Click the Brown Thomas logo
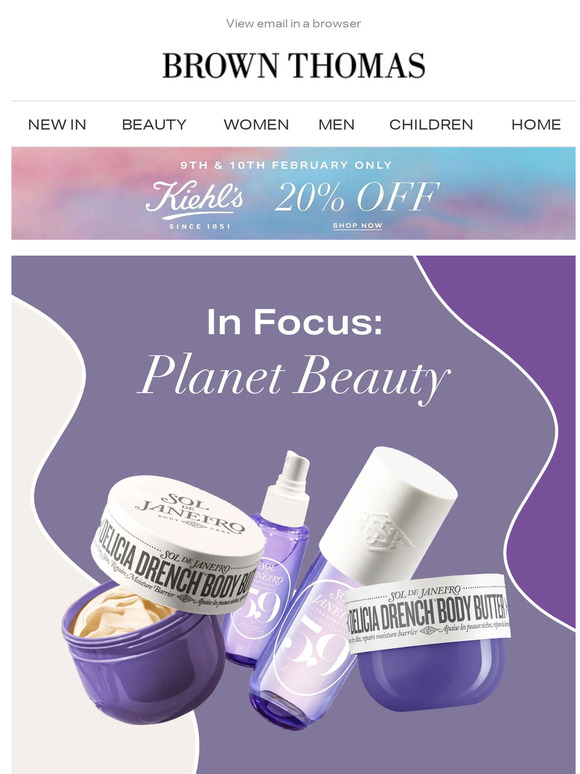The image size is (580, 774). click(x=294, y=66)
